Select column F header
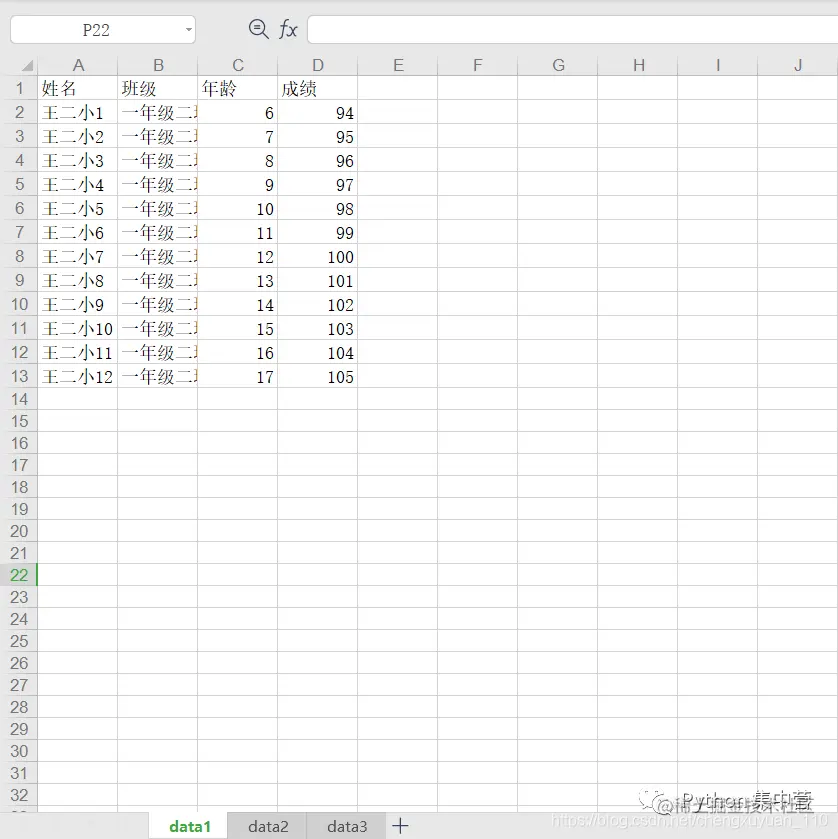The height and width of the screenshot is (839, 838). tap(478, 65)
